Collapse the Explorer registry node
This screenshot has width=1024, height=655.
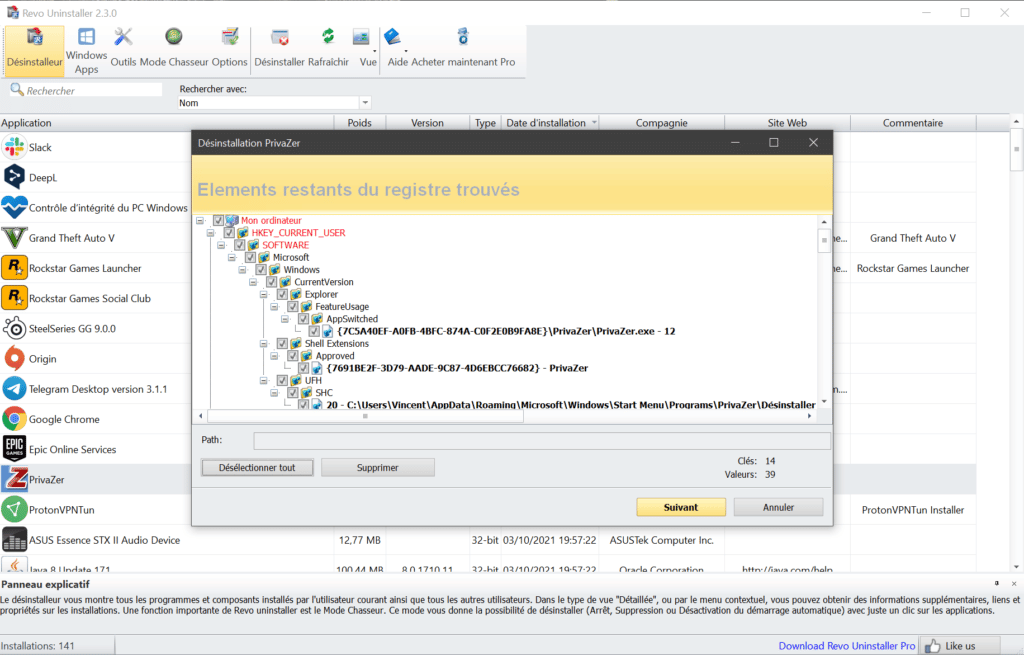(264, 294)
